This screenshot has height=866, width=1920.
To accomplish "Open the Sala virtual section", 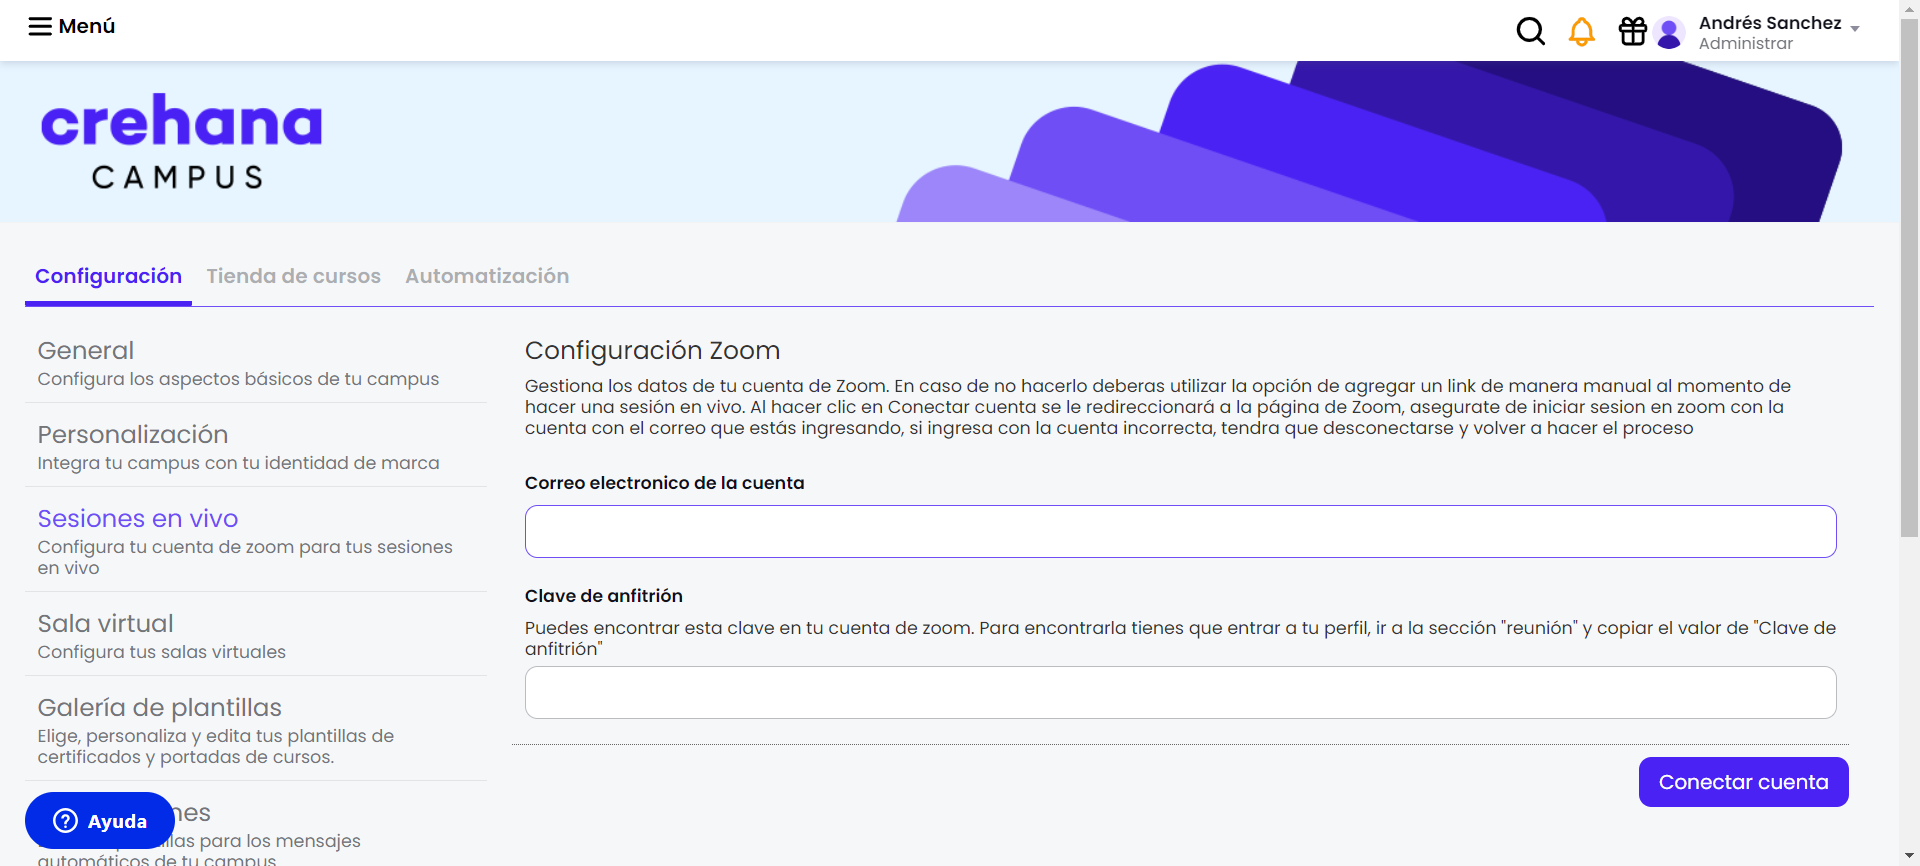I will (256, 637).
